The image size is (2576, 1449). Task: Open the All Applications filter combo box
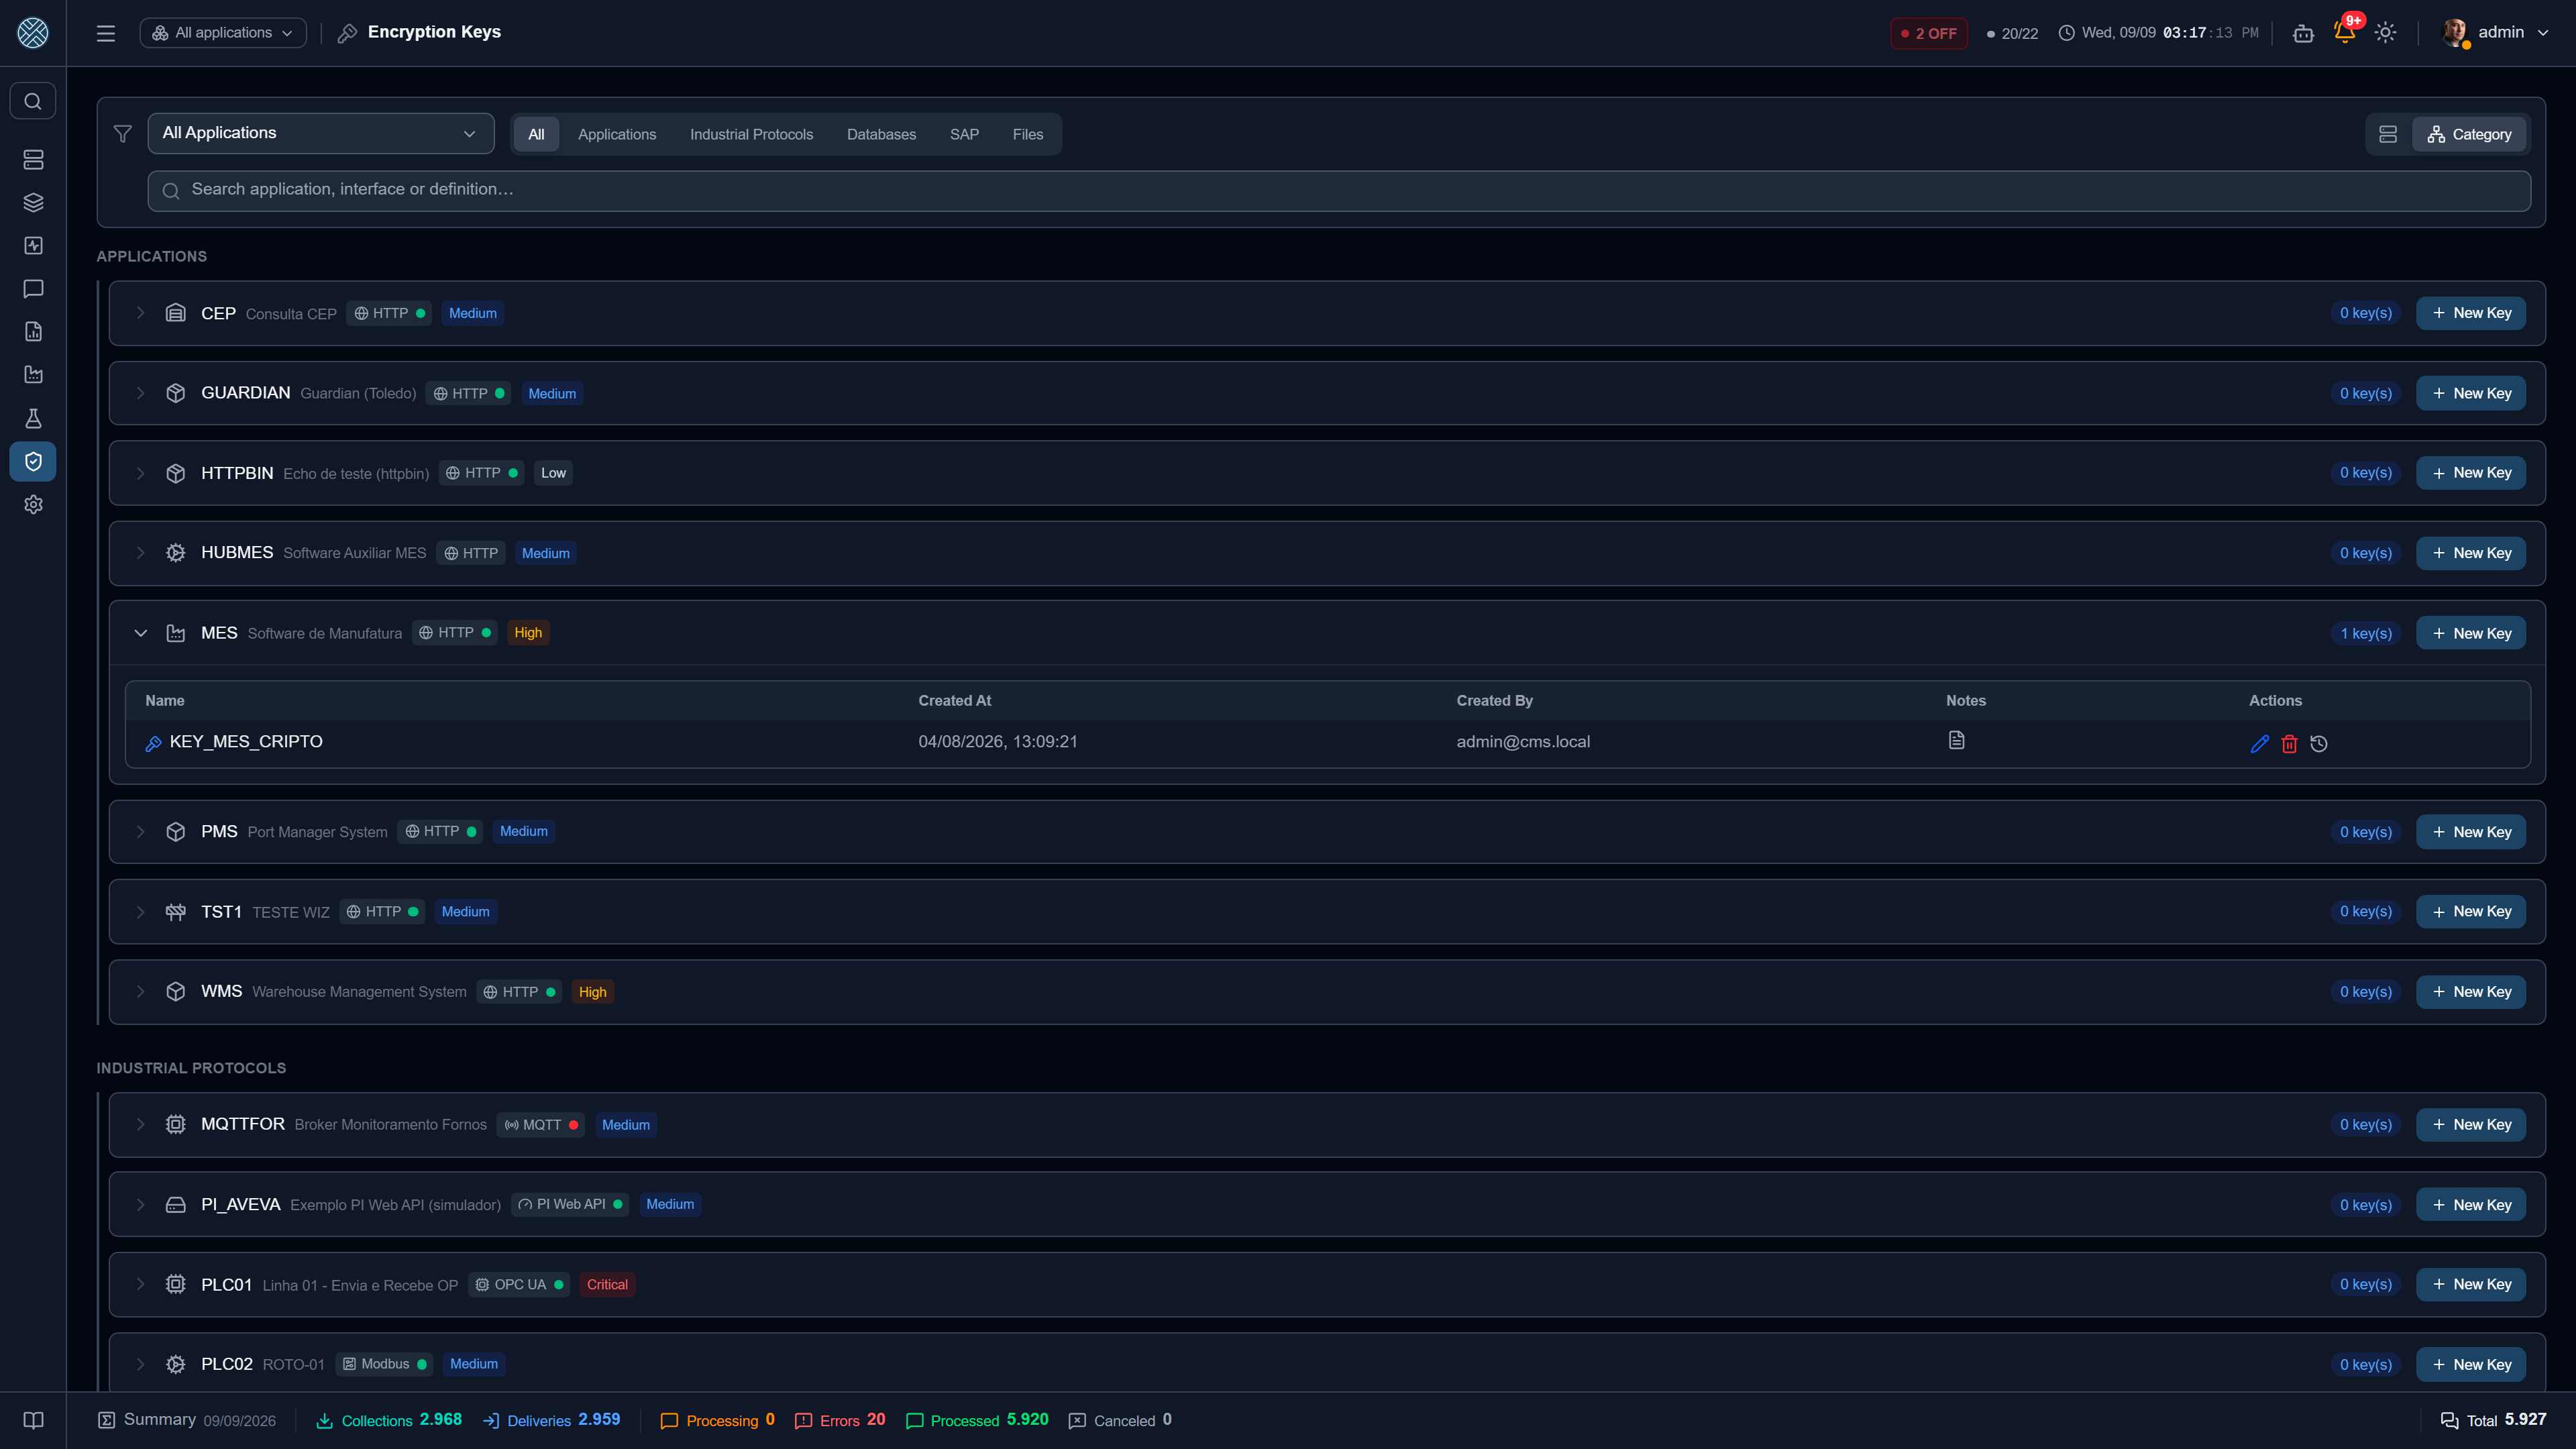[x=321, y=133]
